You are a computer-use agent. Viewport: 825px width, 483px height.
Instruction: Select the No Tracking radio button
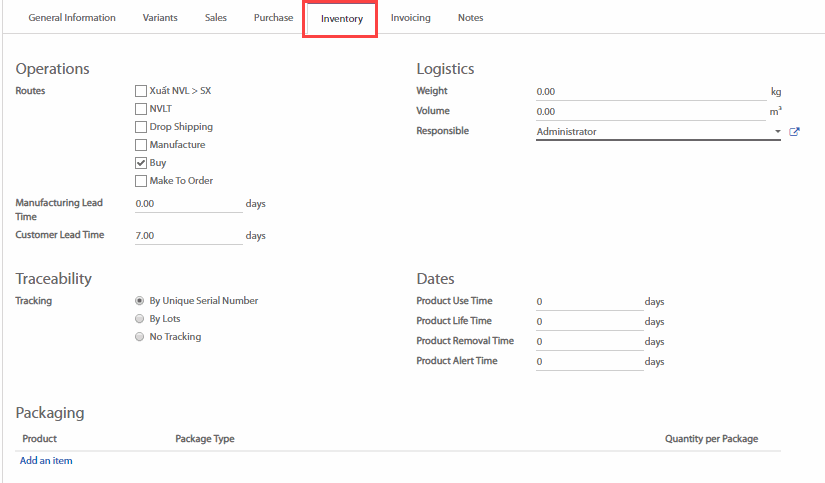(139, 337)
